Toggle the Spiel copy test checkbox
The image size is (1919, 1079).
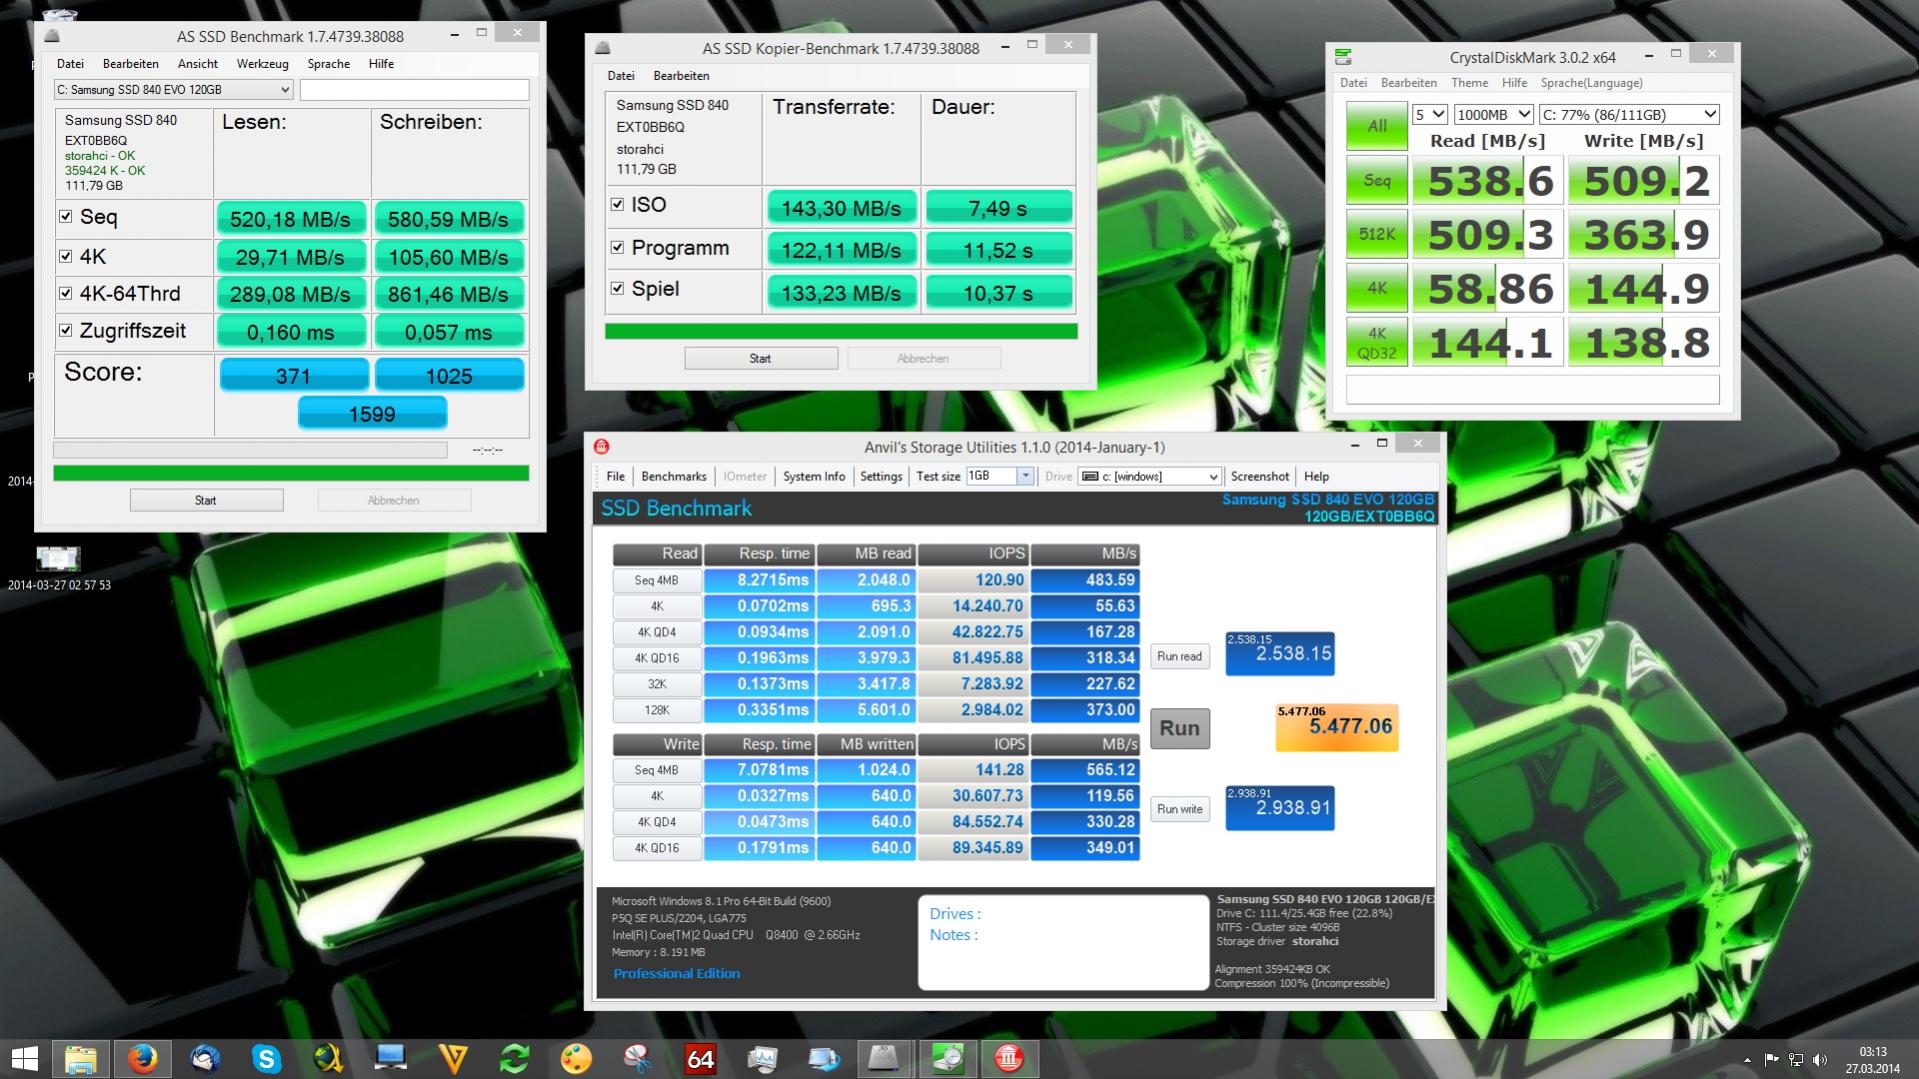click(x=617, y=289)
